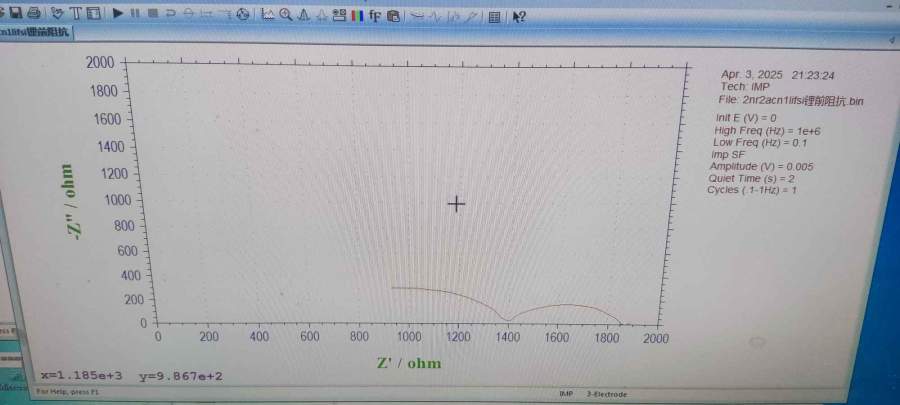Start the experiment with Run button

[x=118, y=14]
